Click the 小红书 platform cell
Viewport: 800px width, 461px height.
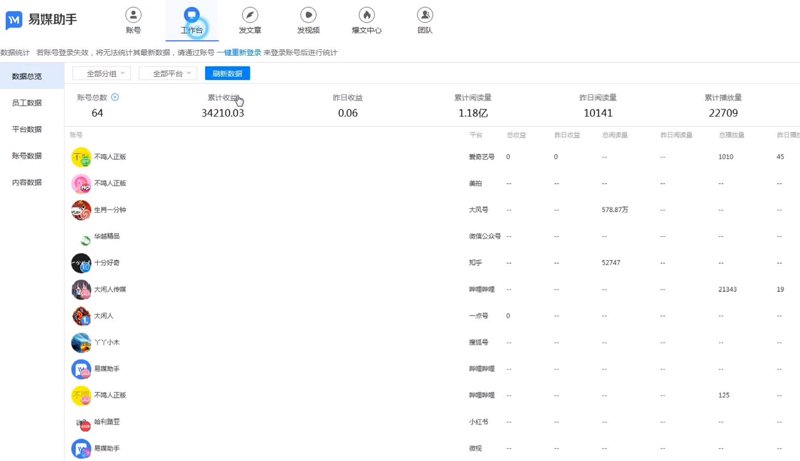point(479,422)
